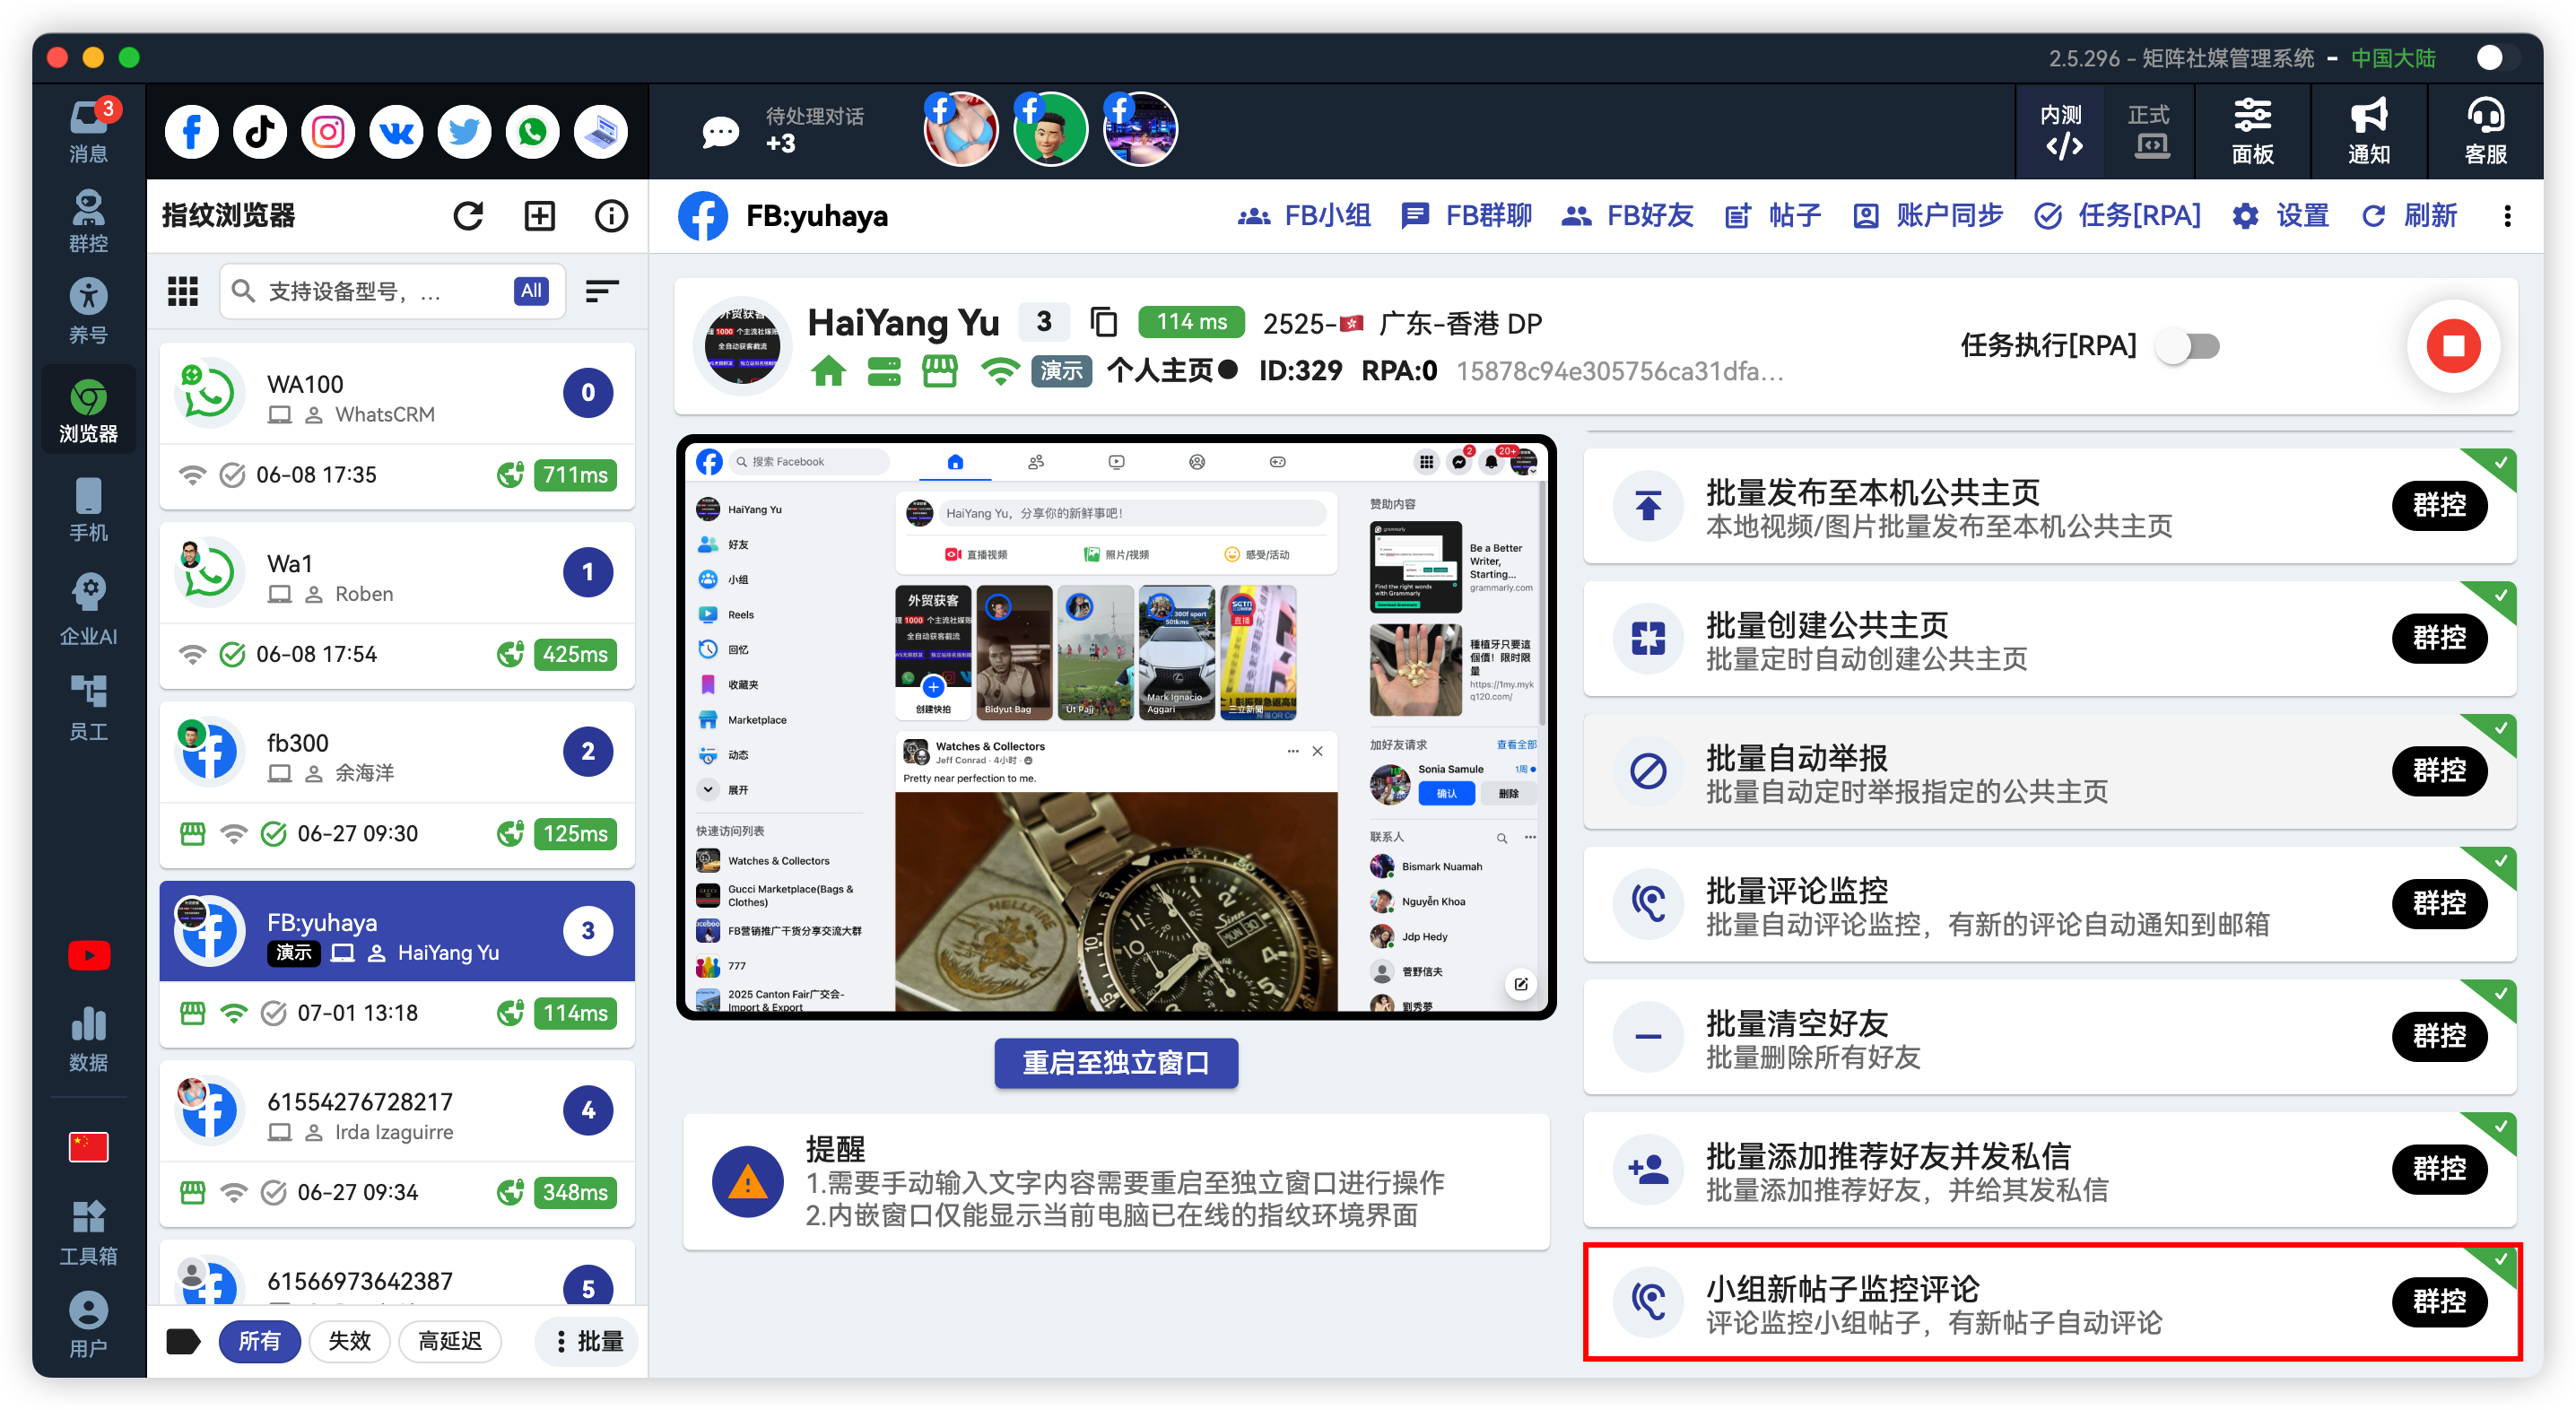Click 群控 for 批量发布至本机公共主页

point(2439,505)
